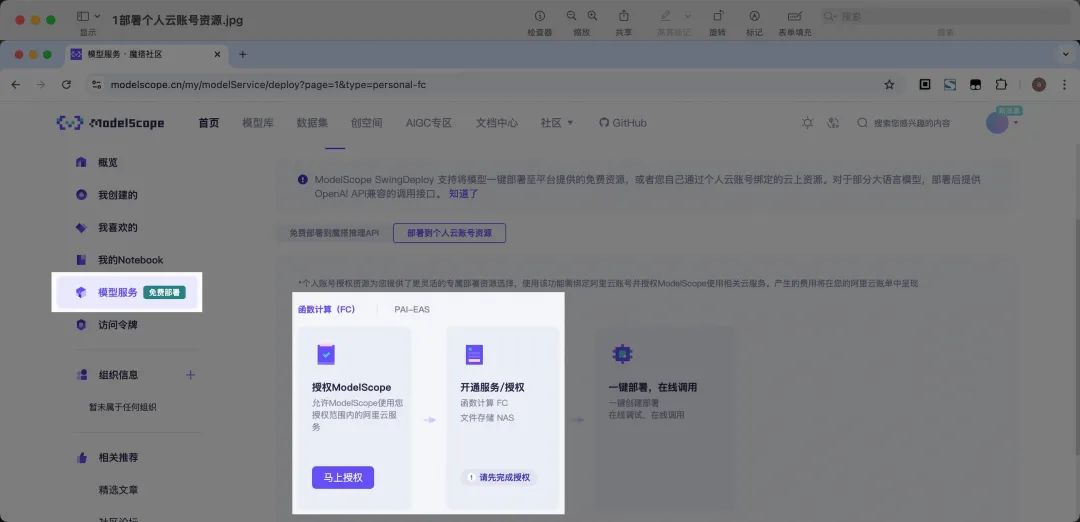Zoom out using Preview's minus magnifier
The image size is (1080, 522).
pos(571,16)
